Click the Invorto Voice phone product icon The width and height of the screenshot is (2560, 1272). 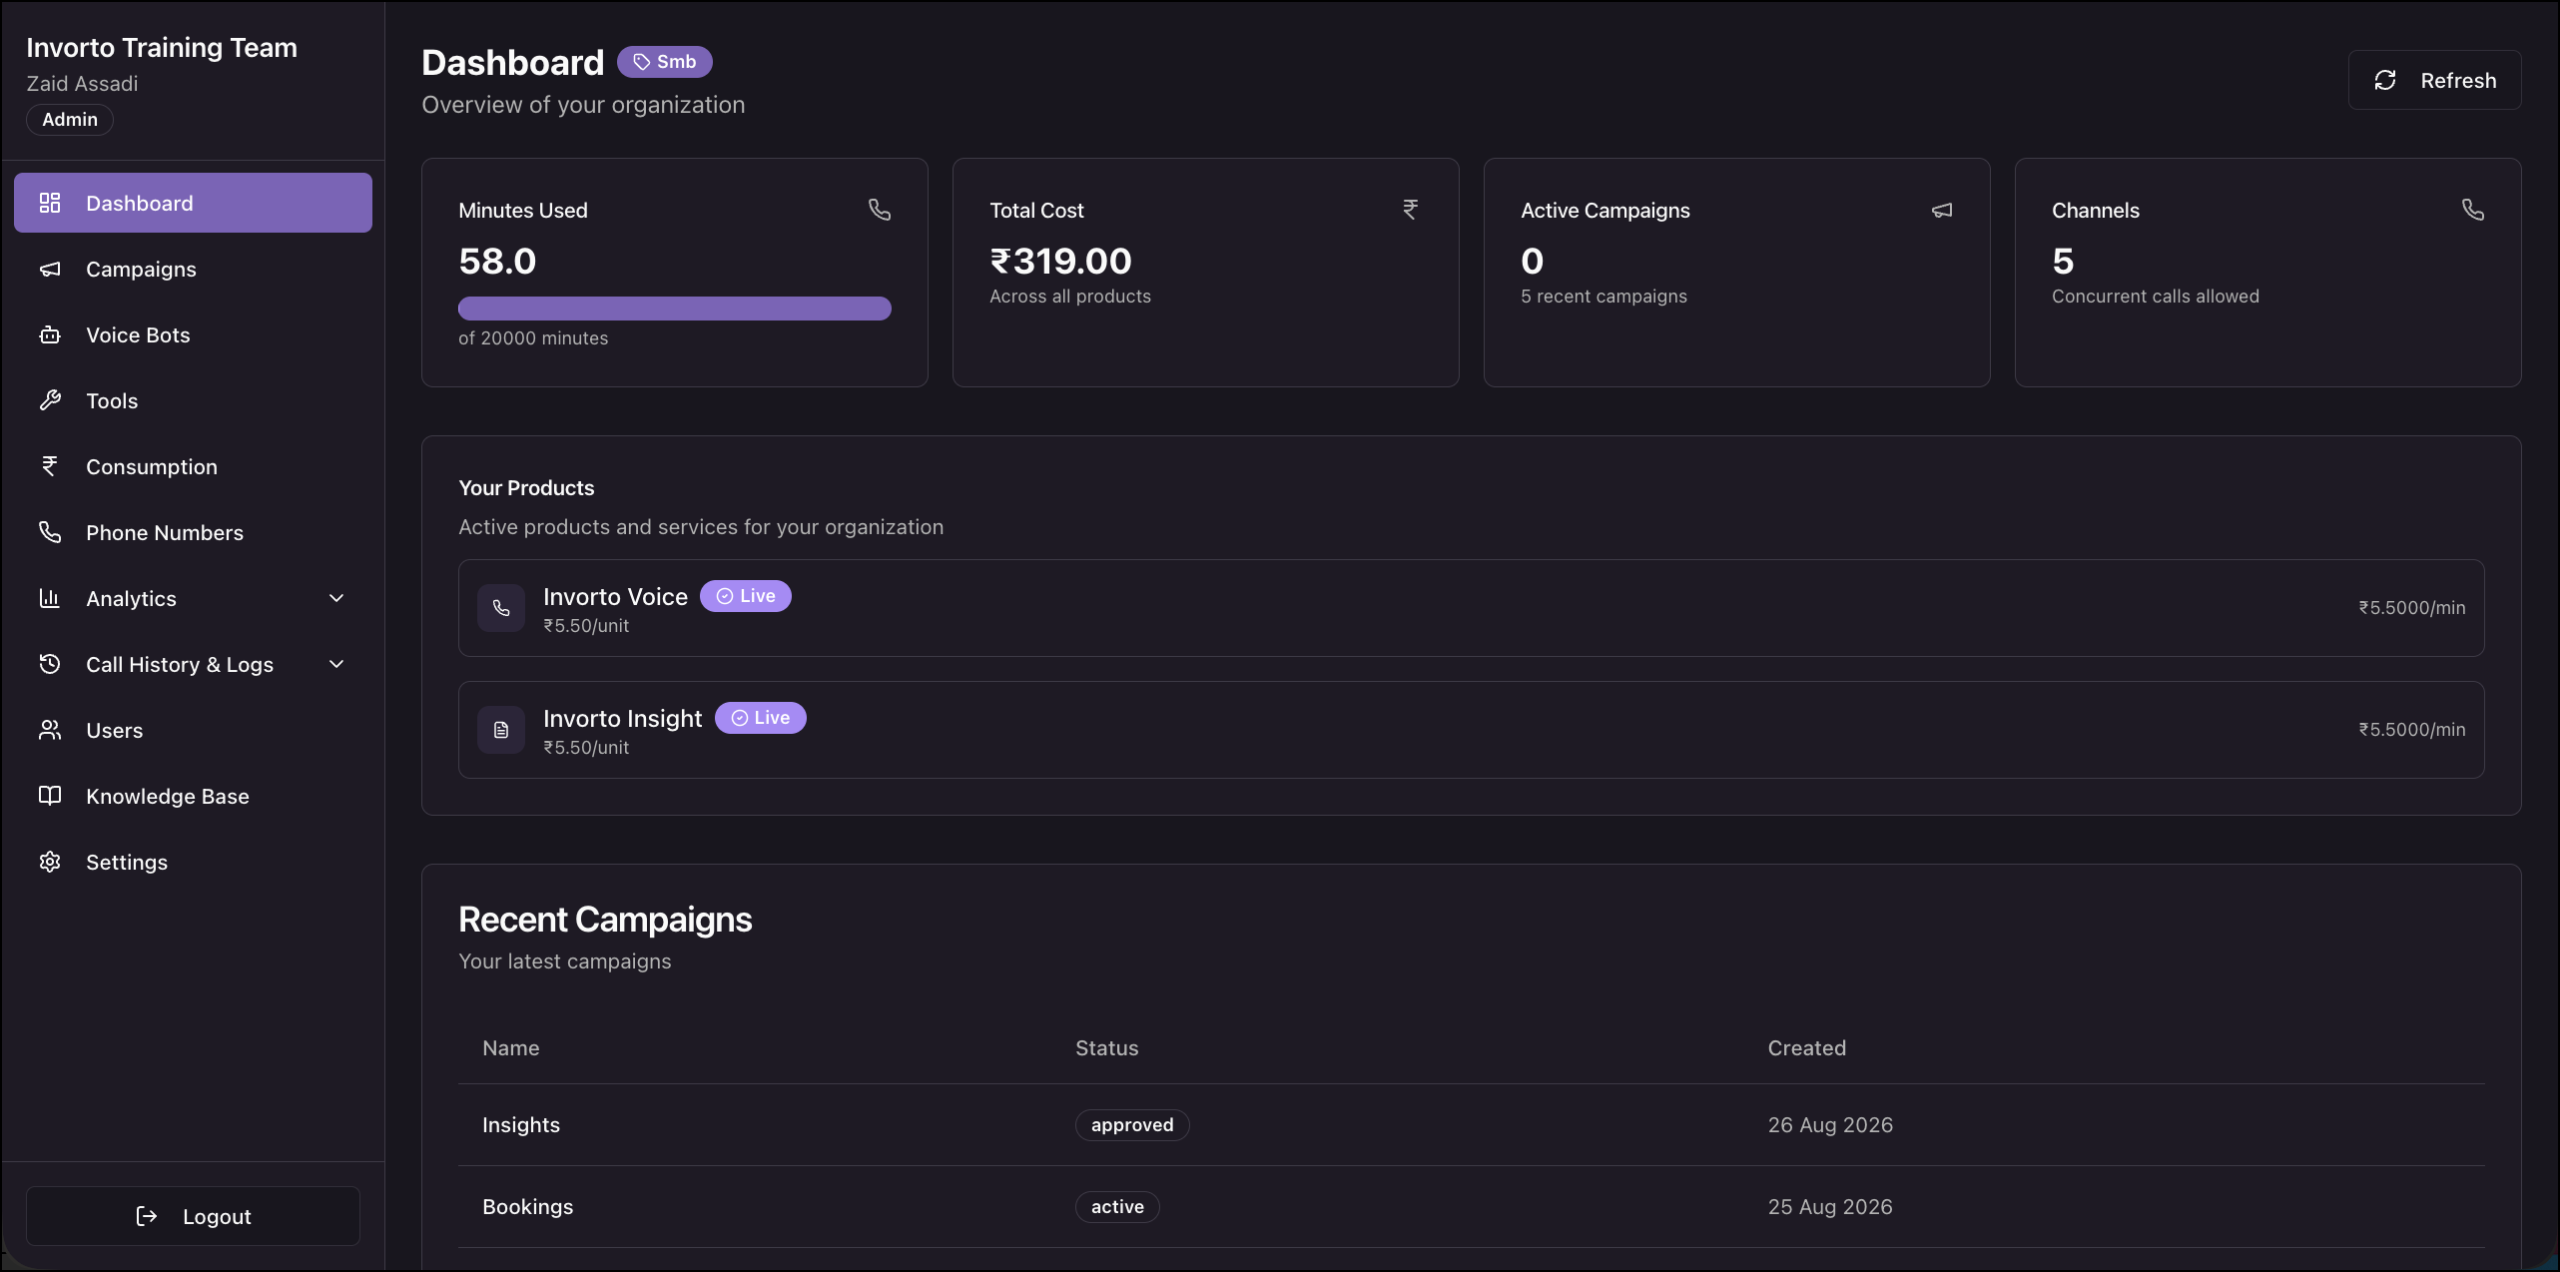pos(501,608)
